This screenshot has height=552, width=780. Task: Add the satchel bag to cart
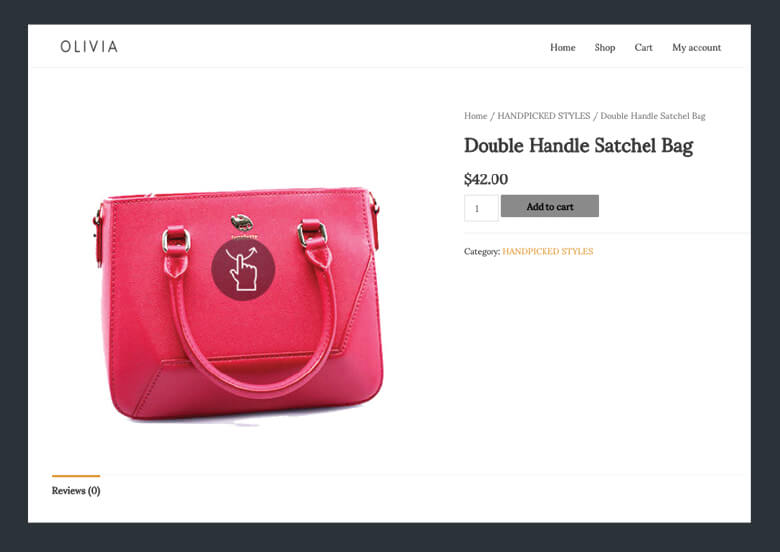550,206
